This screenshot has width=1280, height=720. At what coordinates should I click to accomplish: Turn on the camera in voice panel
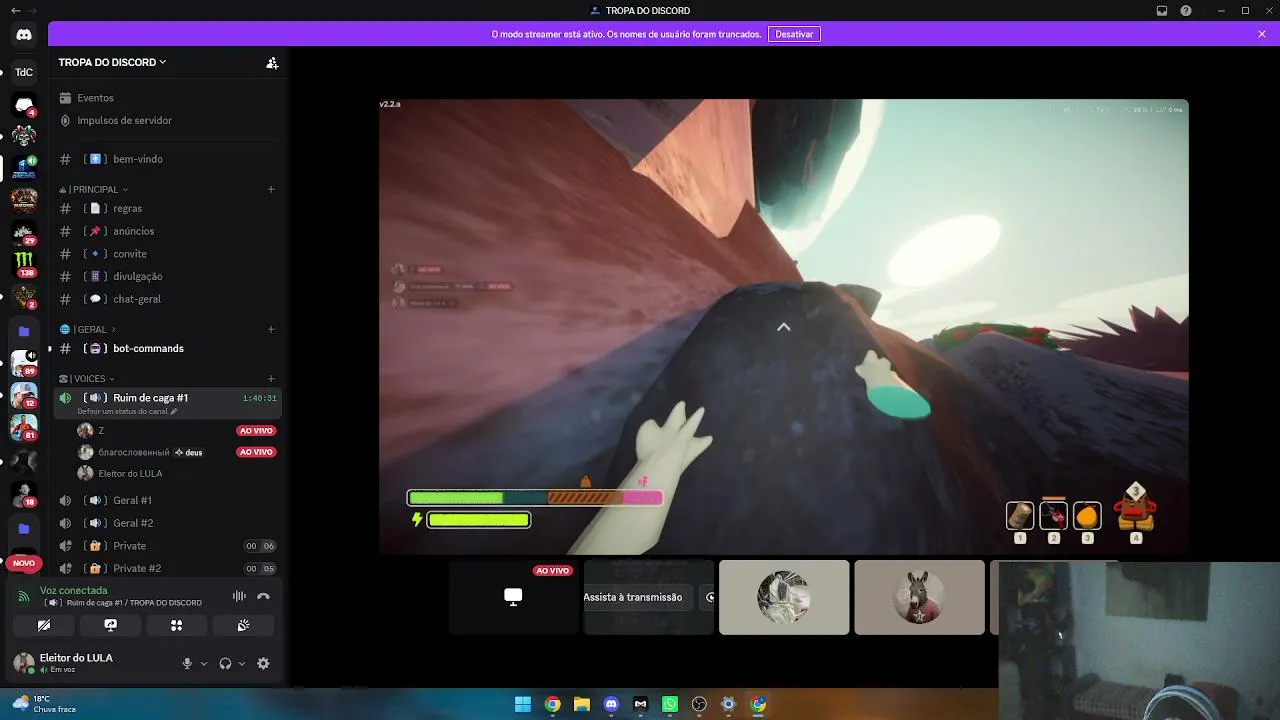pyautogui.click(x=44, y=625)
